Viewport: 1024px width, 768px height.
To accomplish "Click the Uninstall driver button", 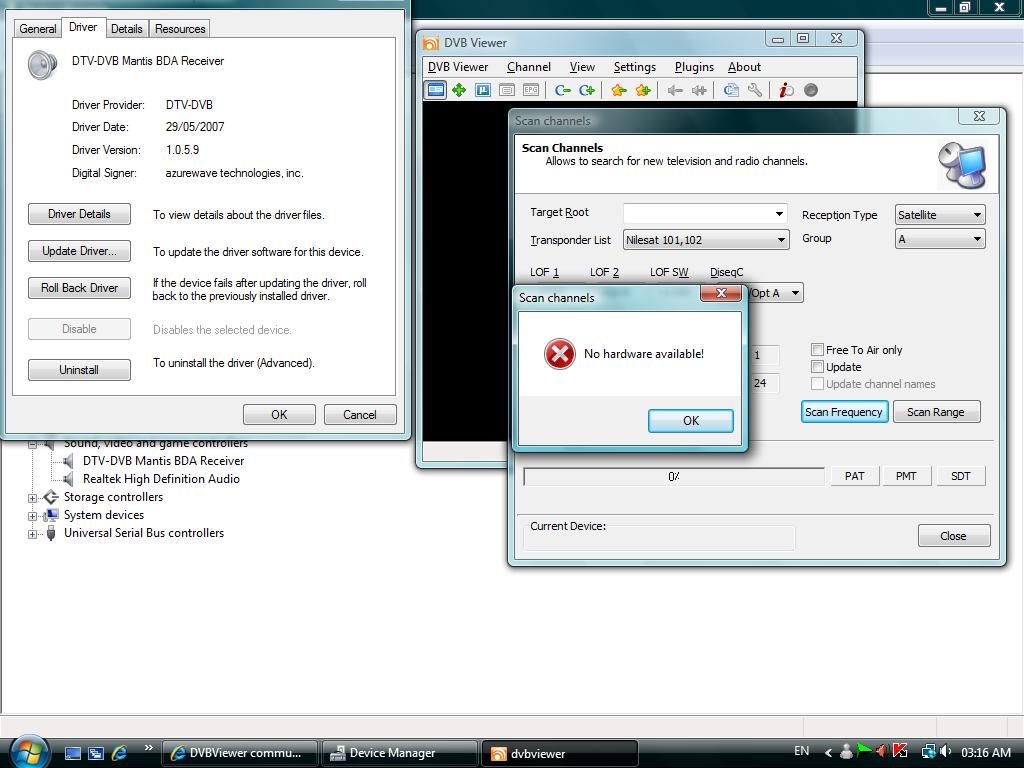I will pos(79,370).
